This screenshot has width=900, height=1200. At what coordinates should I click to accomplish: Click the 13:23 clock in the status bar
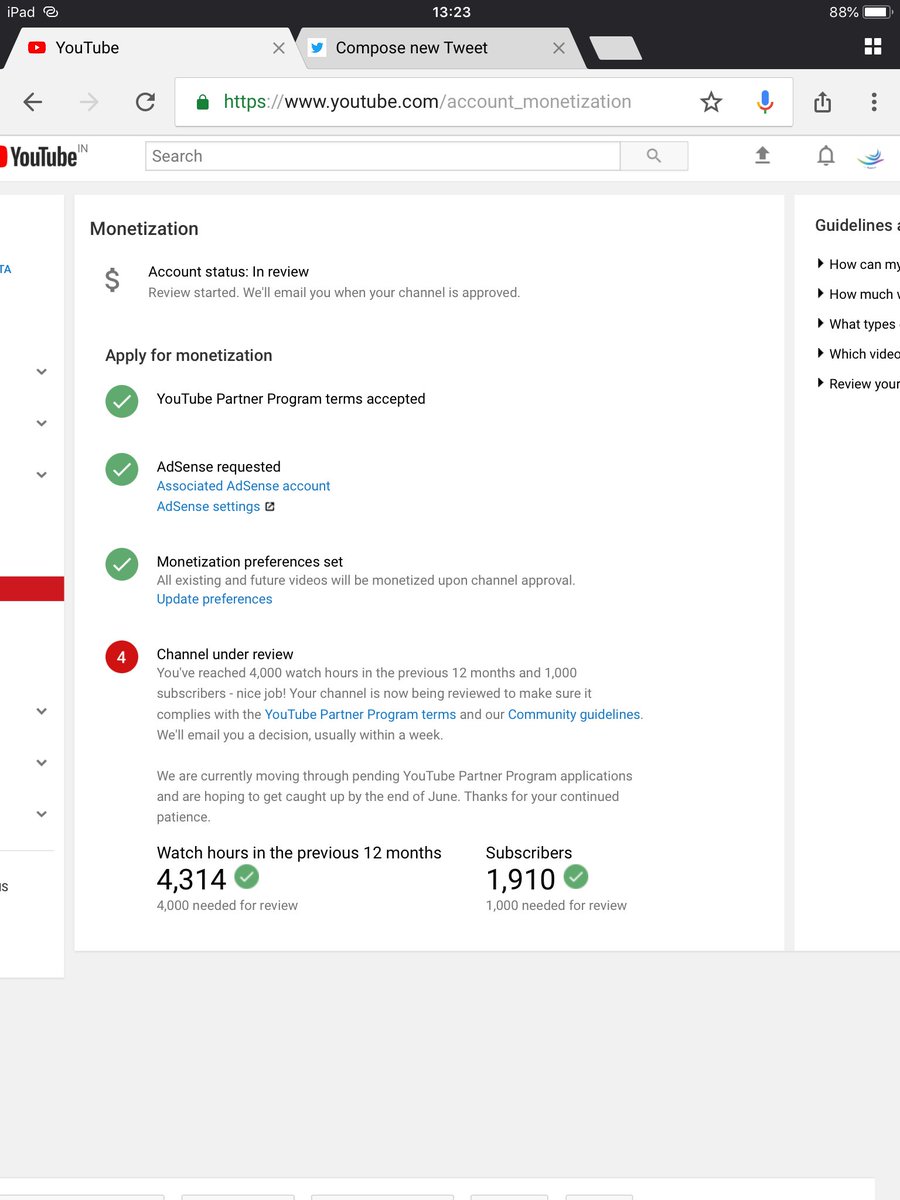[x=451, y=12]
